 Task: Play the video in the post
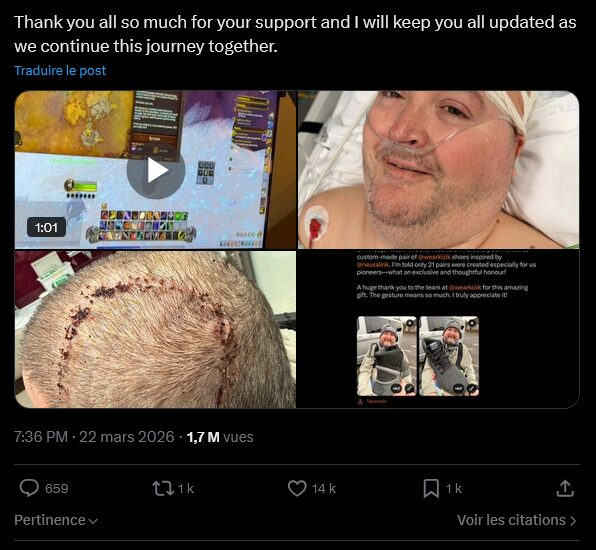point(156,170)
